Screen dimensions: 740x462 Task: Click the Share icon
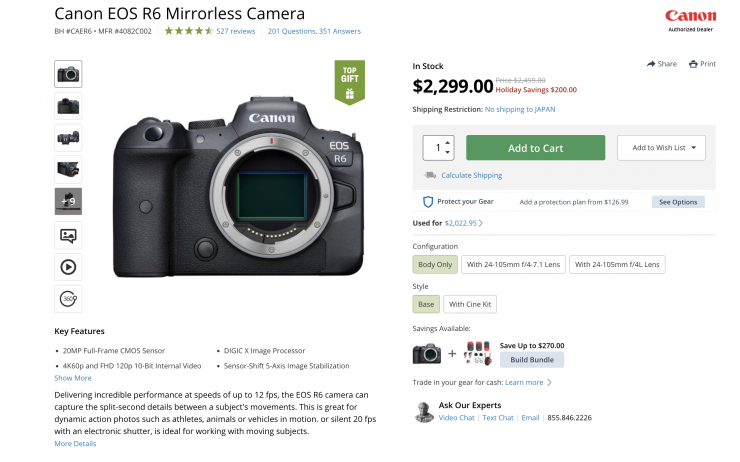(x=652, y=64)
